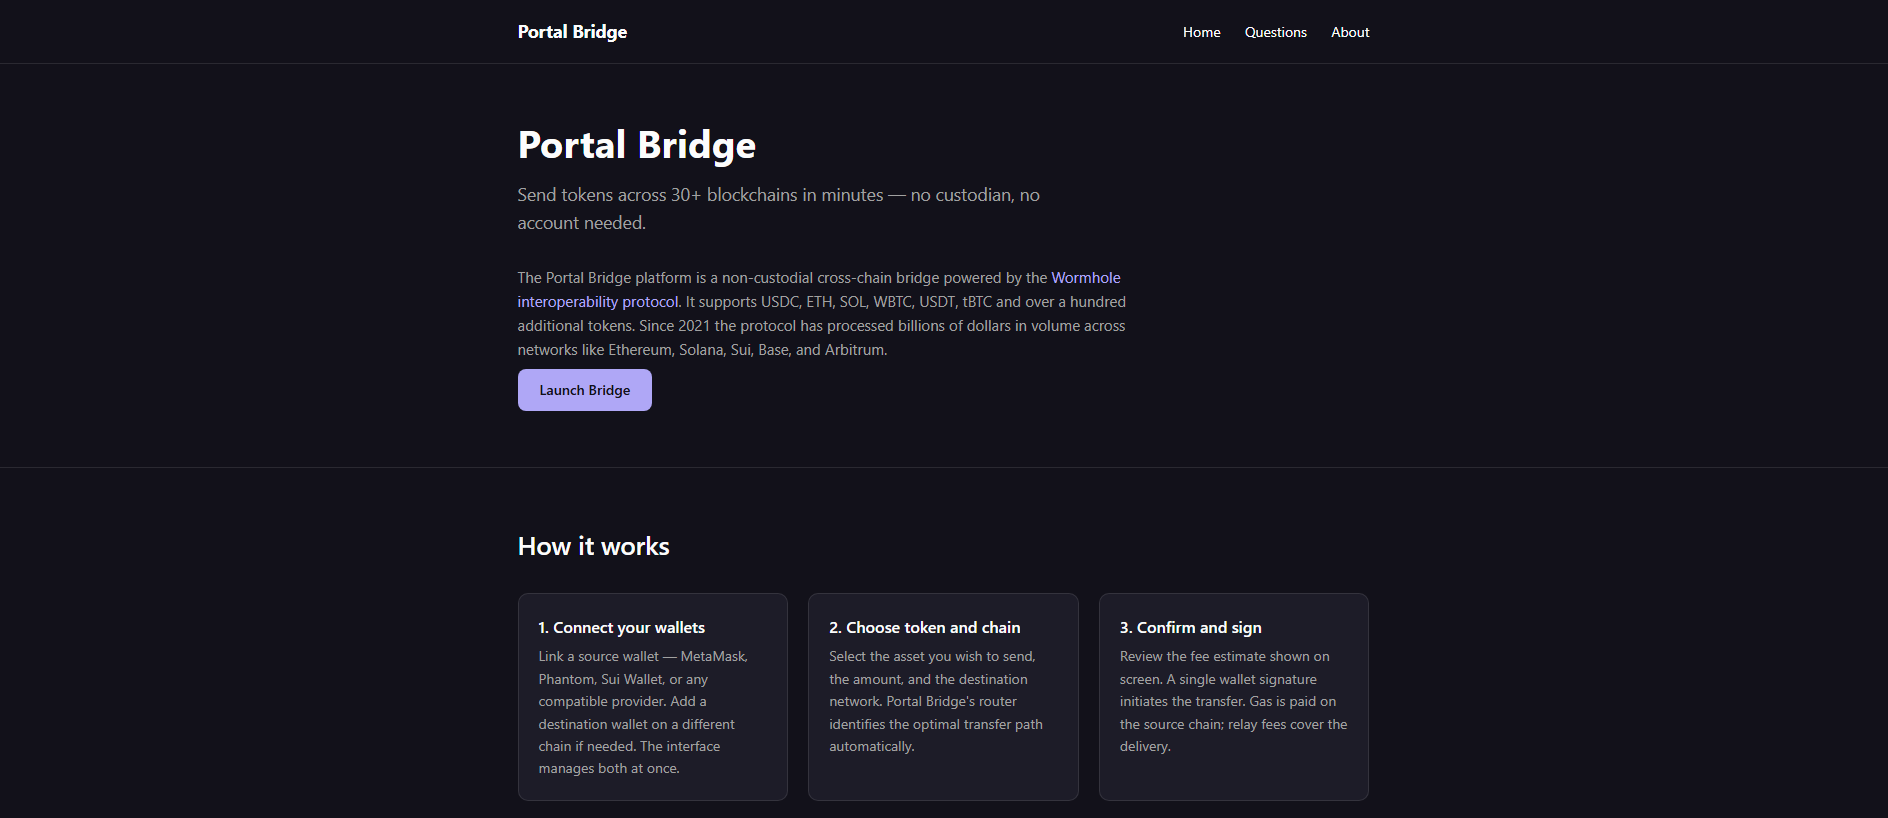Click the 'Select the asset you wish to send' description
Image resolution: width=1888 pixels, height=818 pixels.
936,701
